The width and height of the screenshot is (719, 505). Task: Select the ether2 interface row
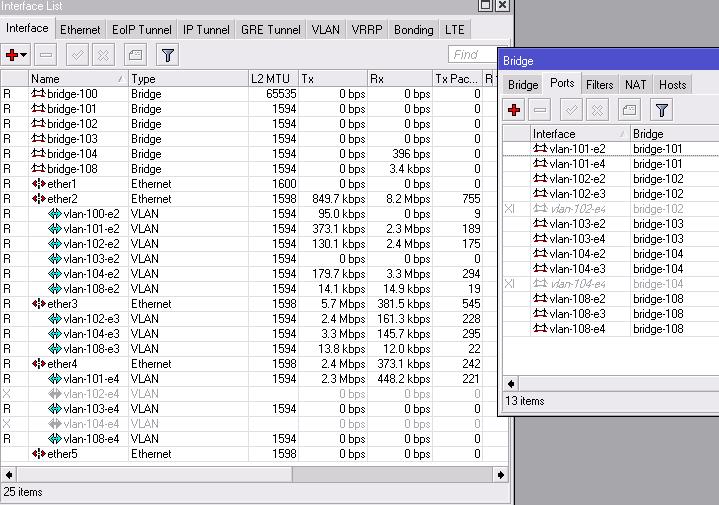(61, 199)
